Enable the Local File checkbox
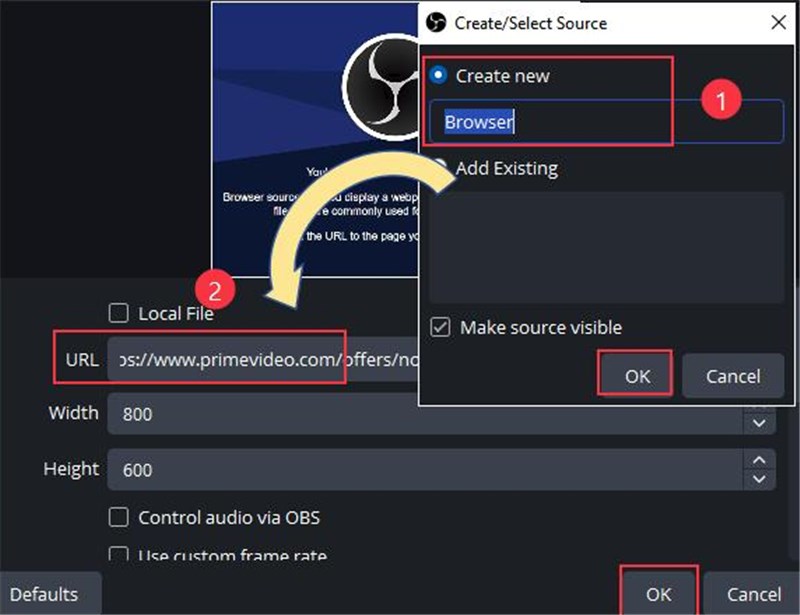 (119, 314)
